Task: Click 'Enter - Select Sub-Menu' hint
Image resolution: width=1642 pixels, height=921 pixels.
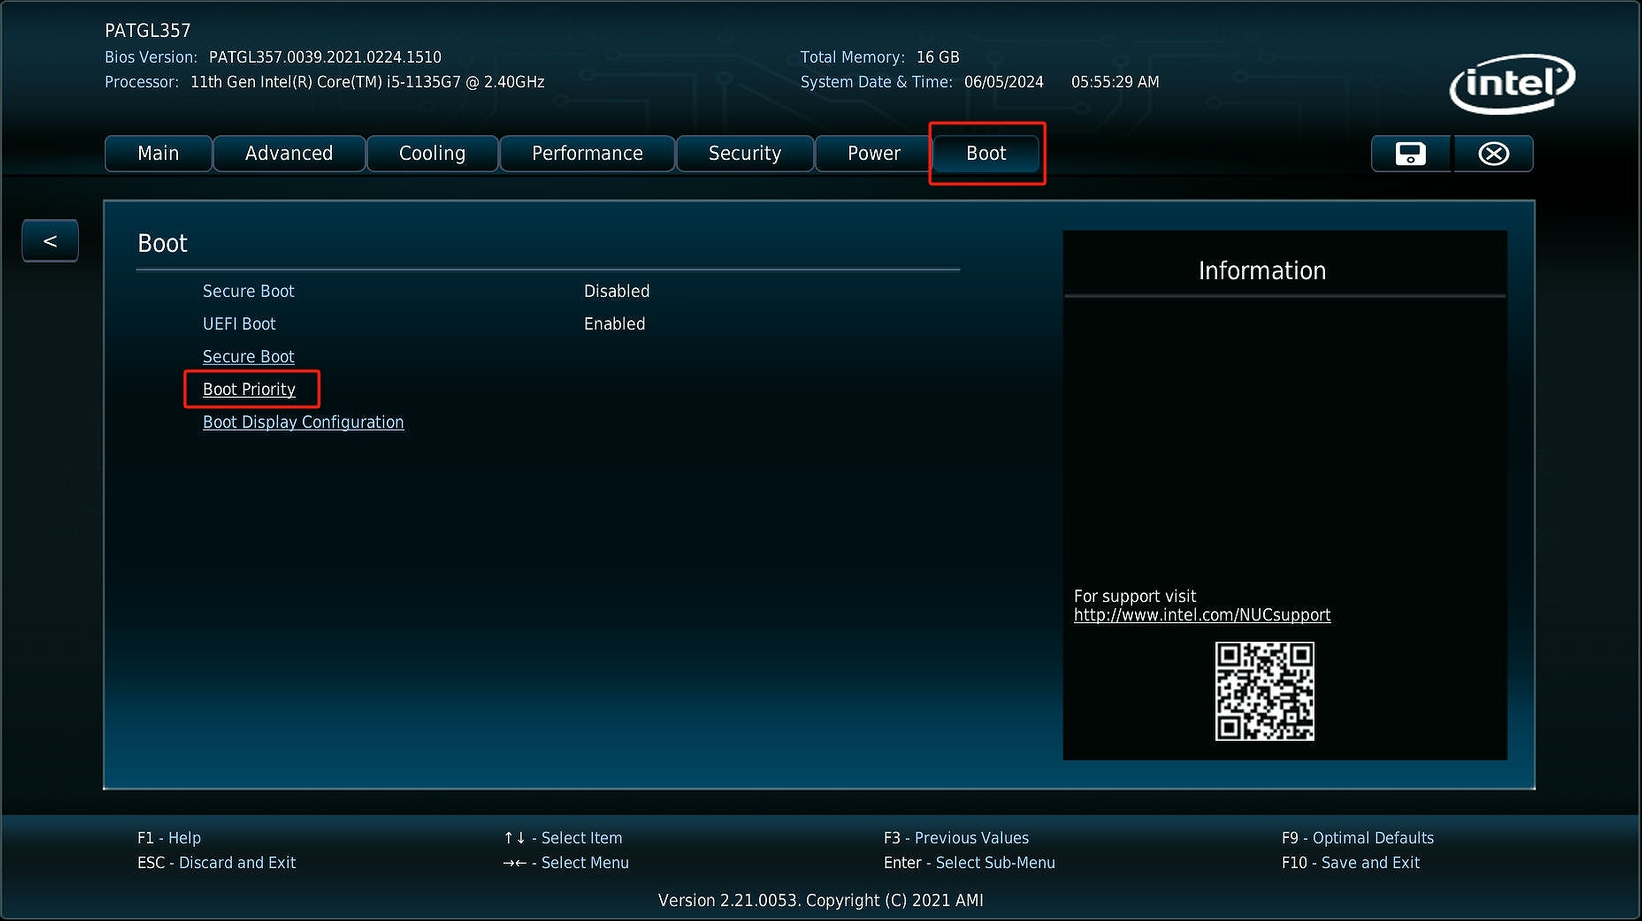Action: click(969, 863)
